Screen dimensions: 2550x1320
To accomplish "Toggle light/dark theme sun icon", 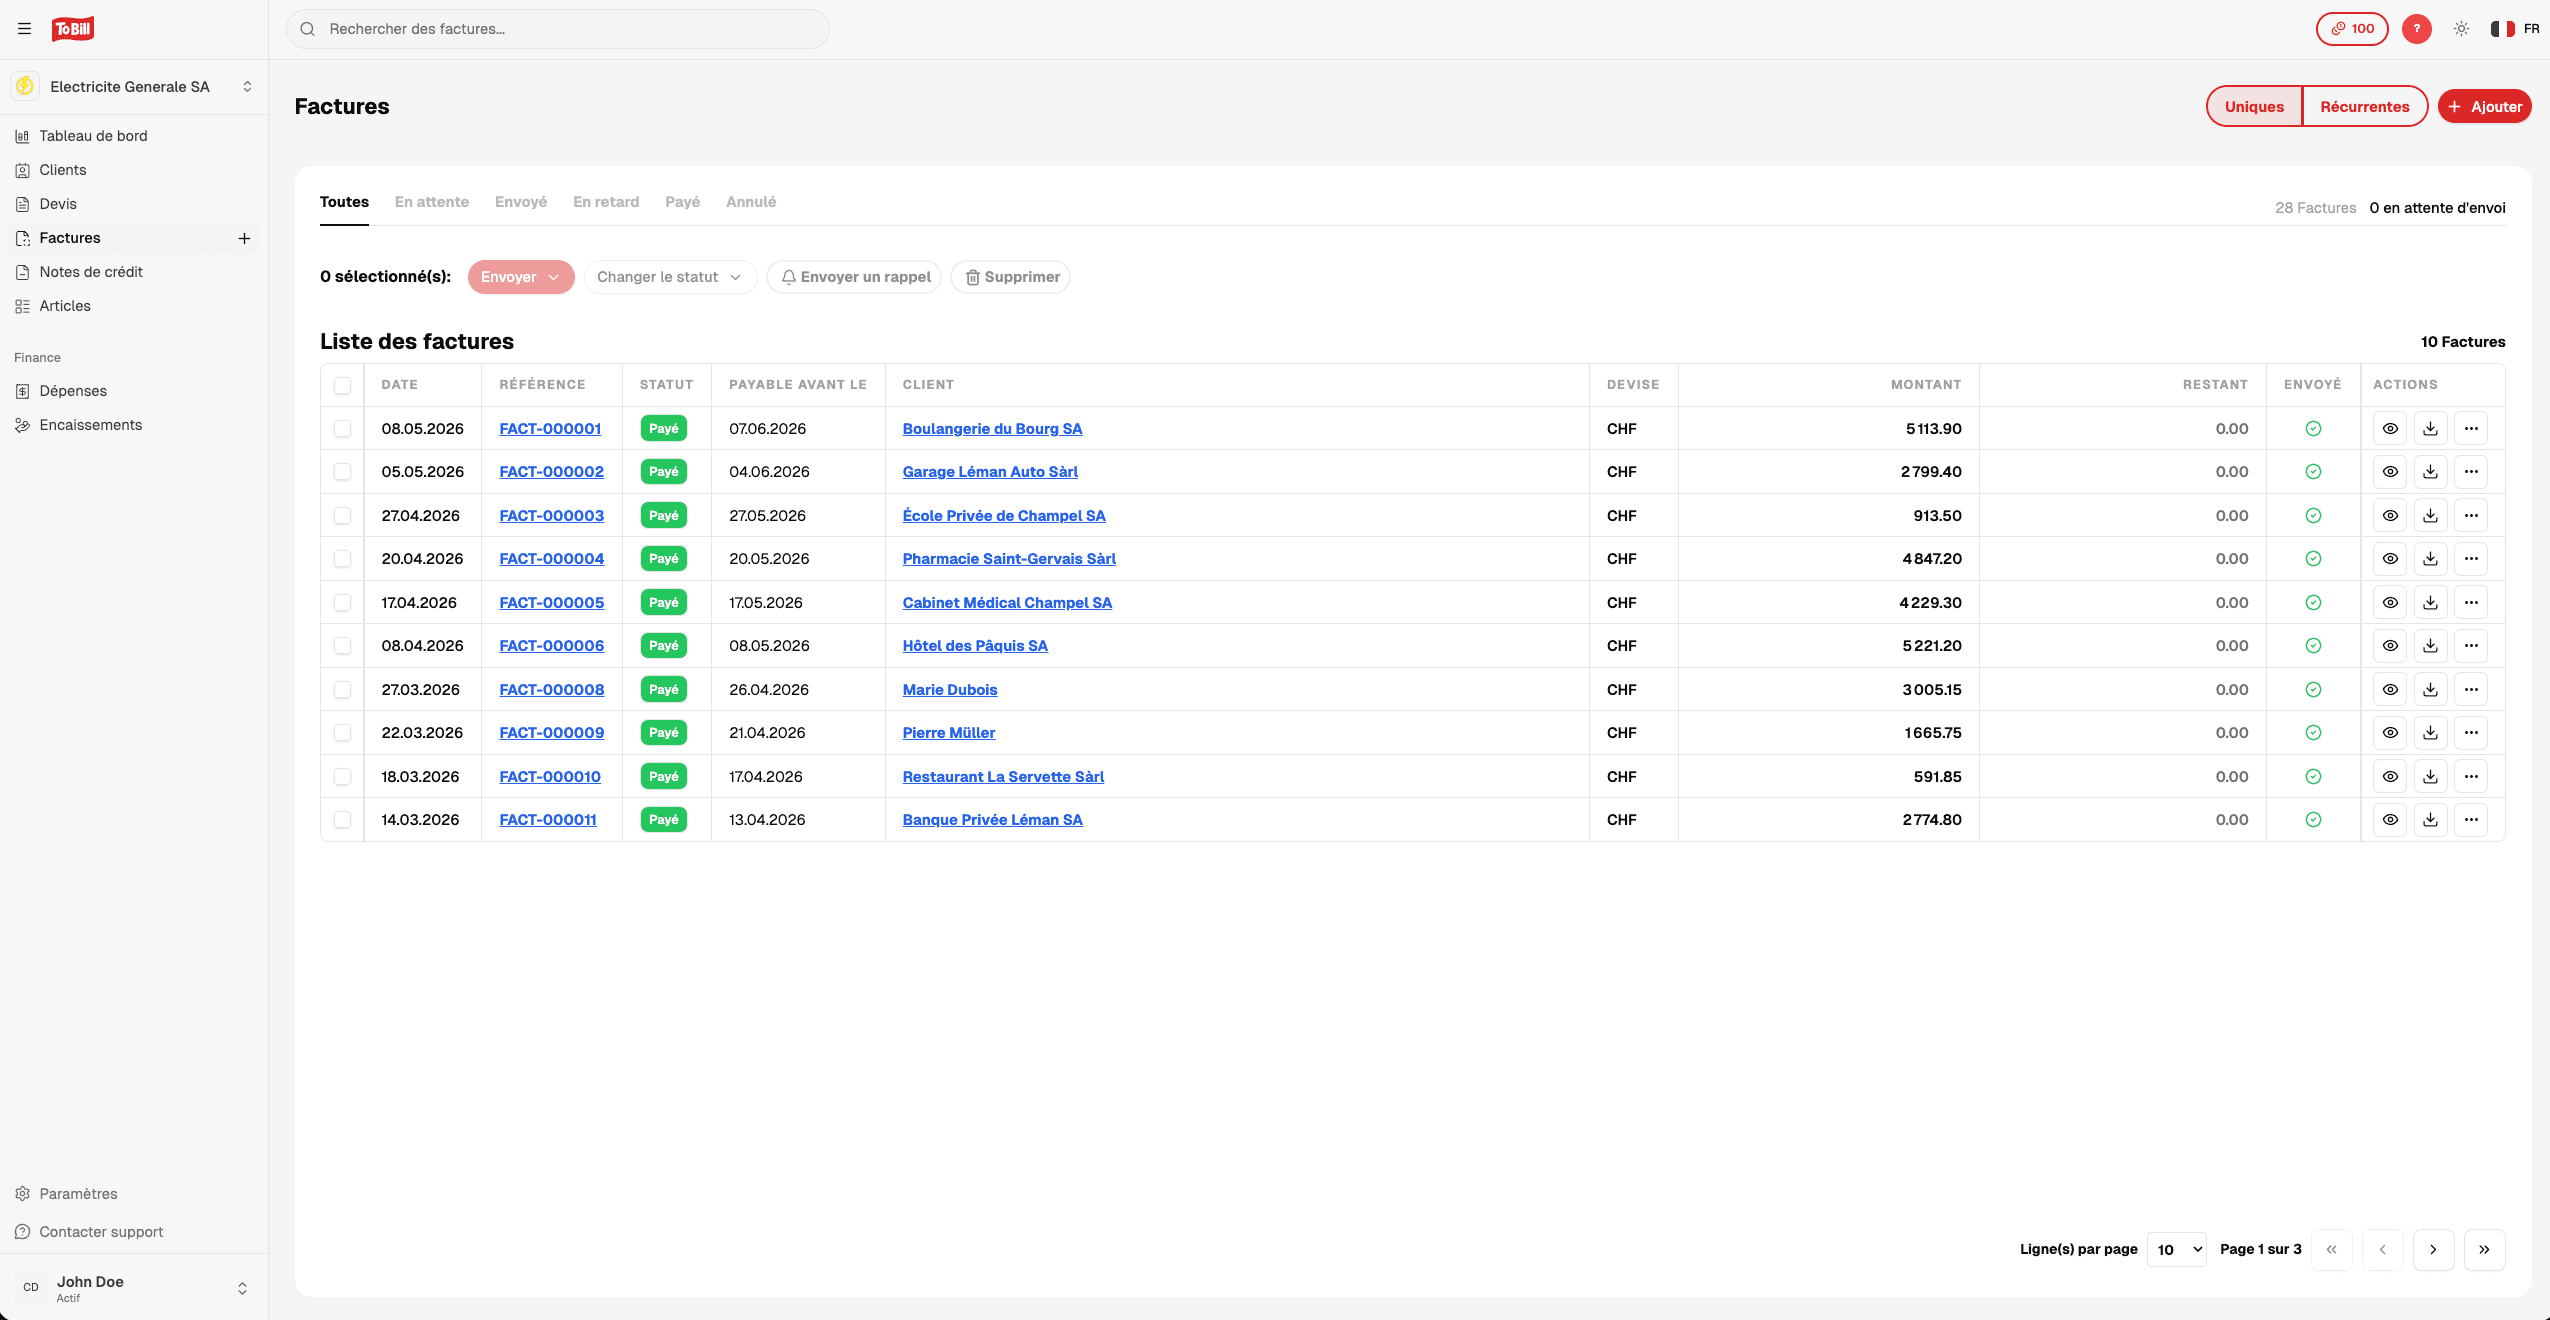I will 2461,29.
